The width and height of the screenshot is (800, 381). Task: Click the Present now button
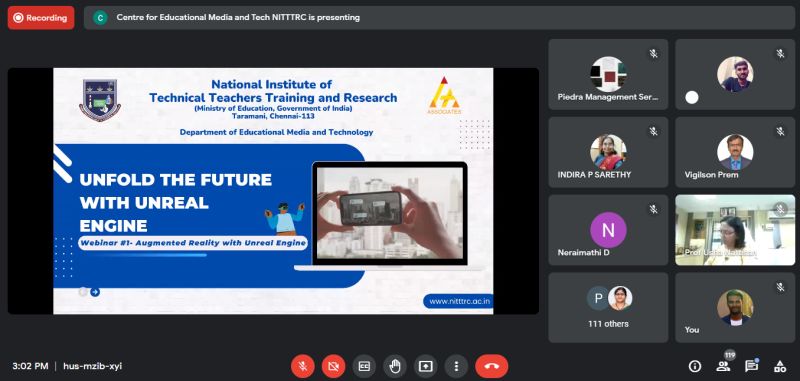click(426, 366)
